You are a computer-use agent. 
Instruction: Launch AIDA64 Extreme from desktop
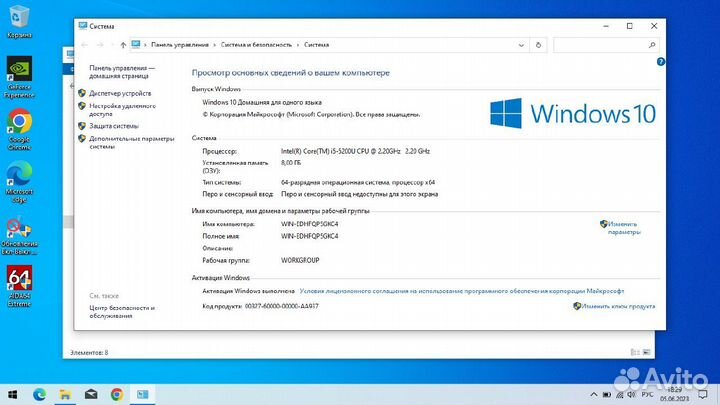point(19,286)
